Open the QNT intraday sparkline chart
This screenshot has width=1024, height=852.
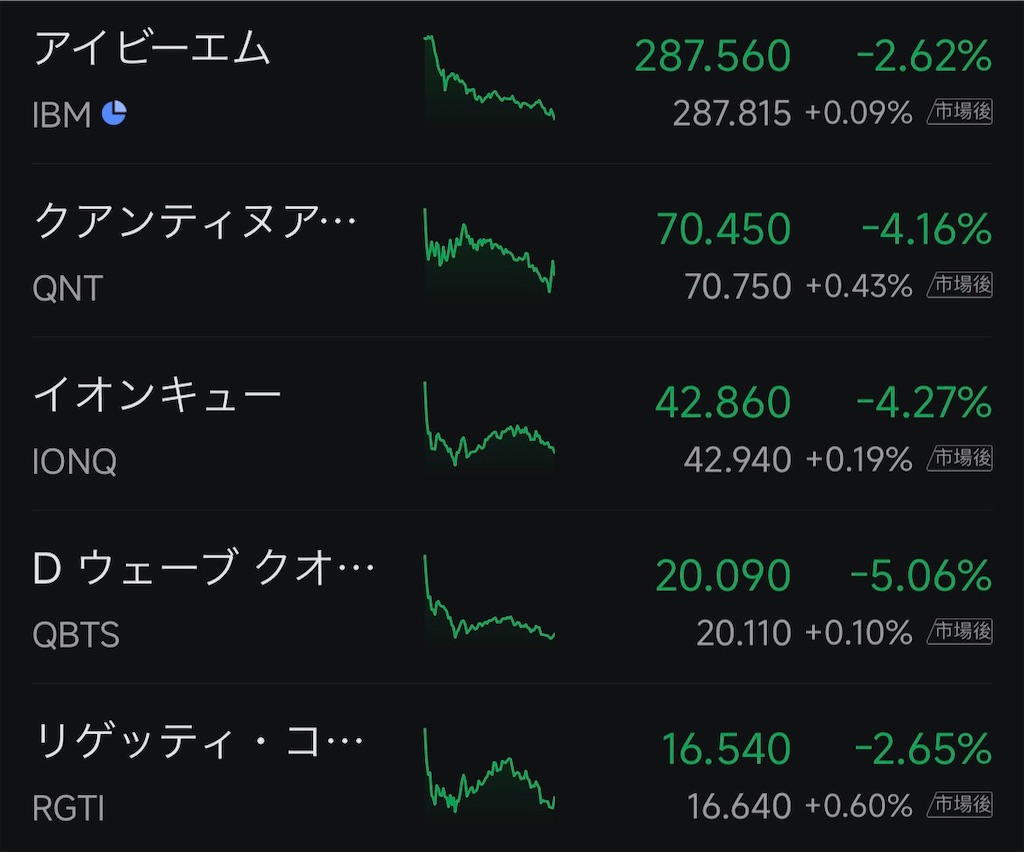pos(489,251)
